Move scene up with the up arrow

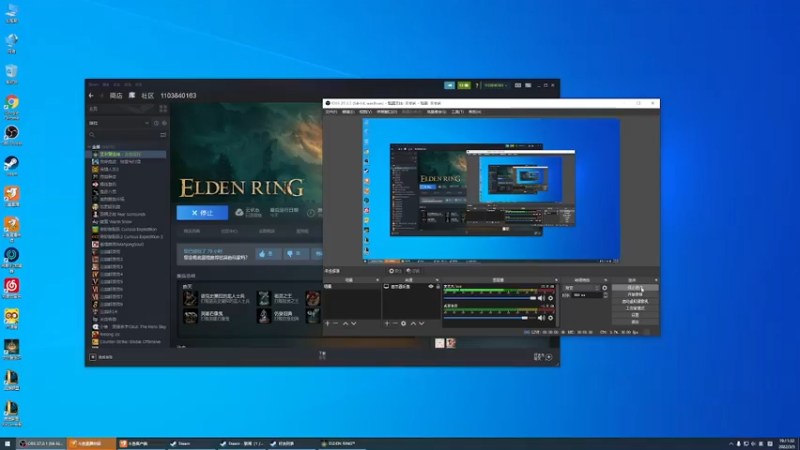(345, 323)
